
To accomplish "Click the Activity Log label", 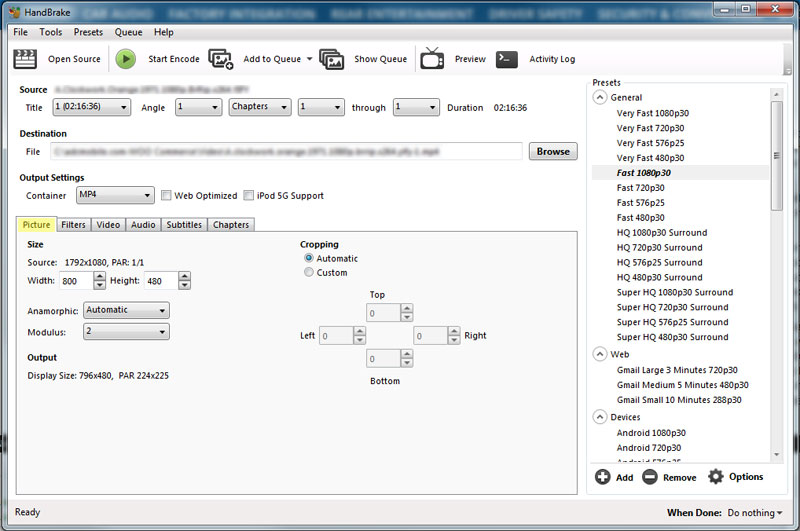I will pos(552,59).
